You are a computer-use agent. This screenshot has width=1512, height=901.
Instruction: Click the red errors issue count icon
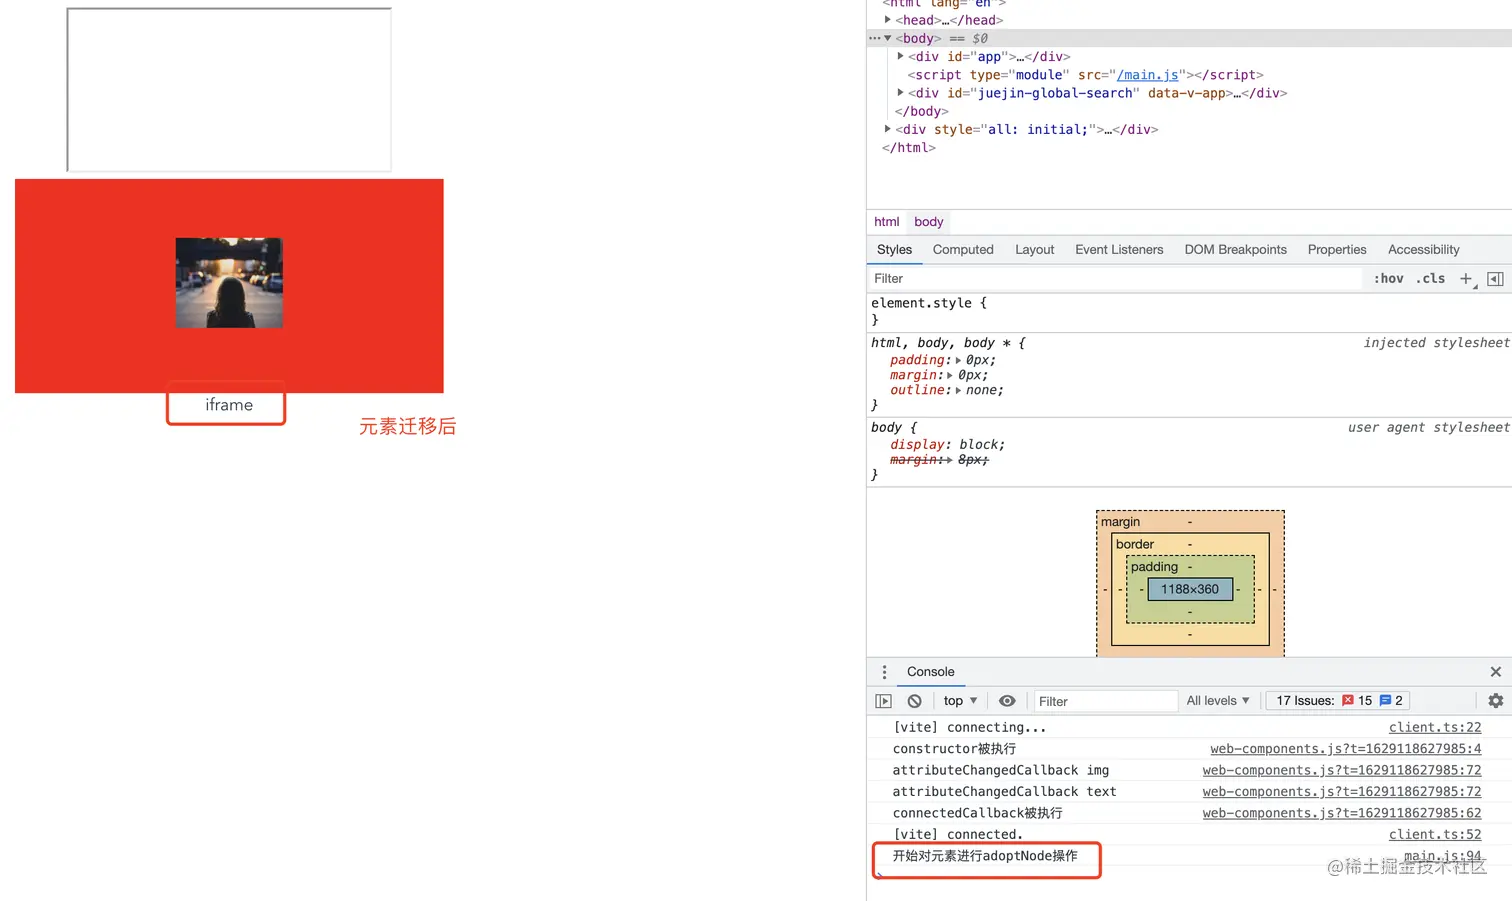pos(1347,700)
